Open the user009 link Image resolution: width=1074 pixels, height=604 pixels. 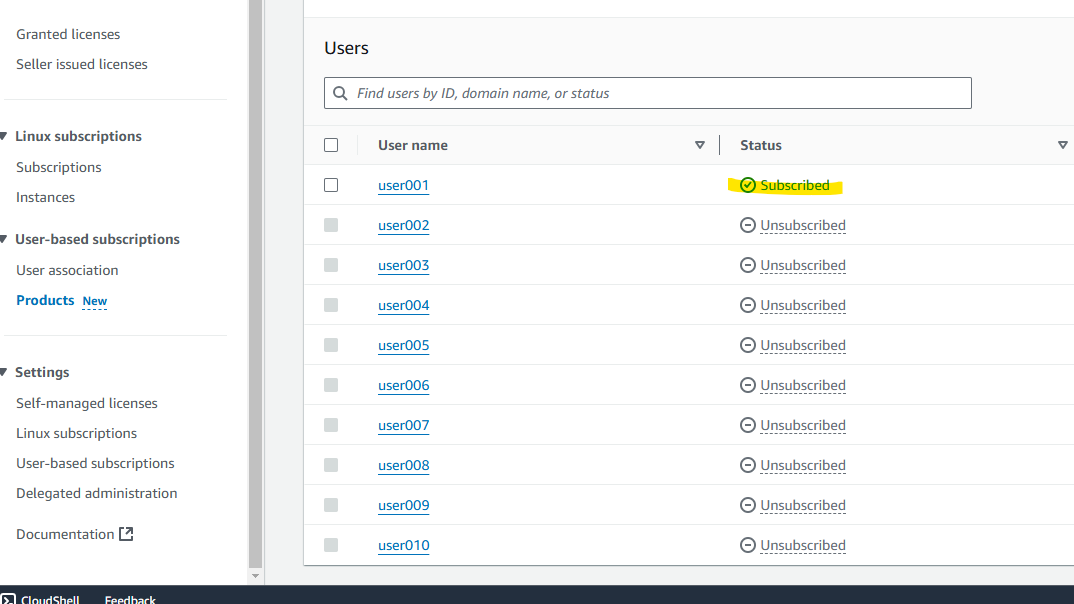[x=403, y=505]
